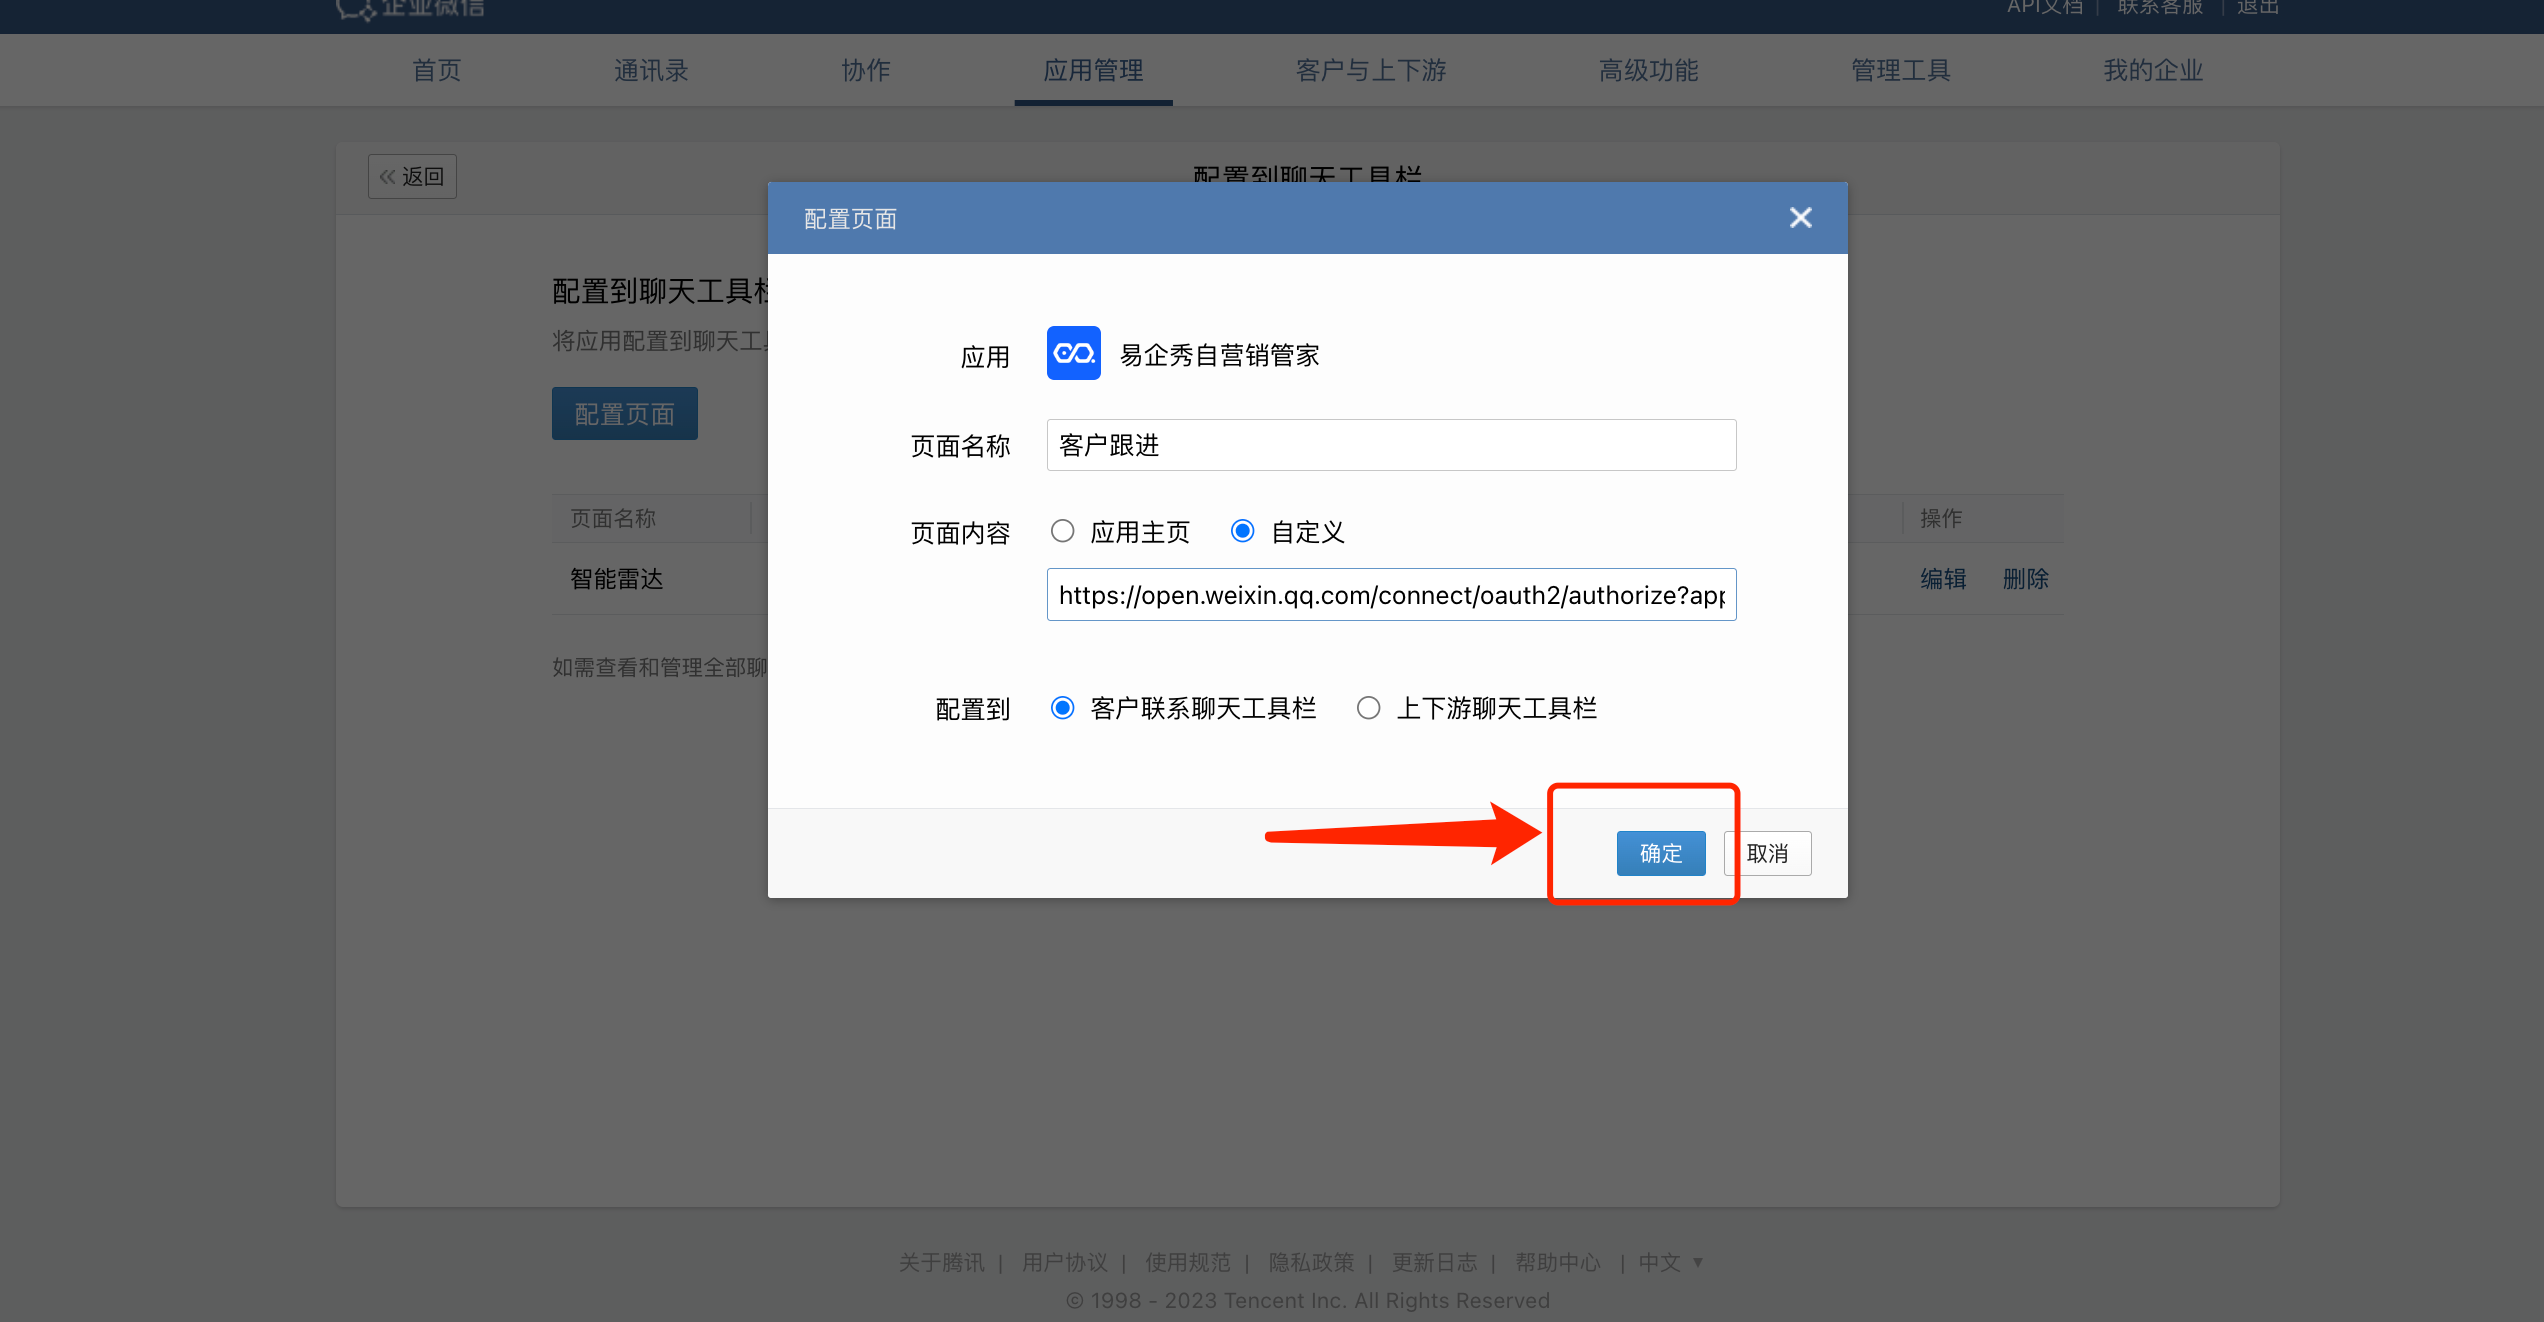Select the 自定义 radio option
The image size is (2544, 1322).
click(1242, 531)
